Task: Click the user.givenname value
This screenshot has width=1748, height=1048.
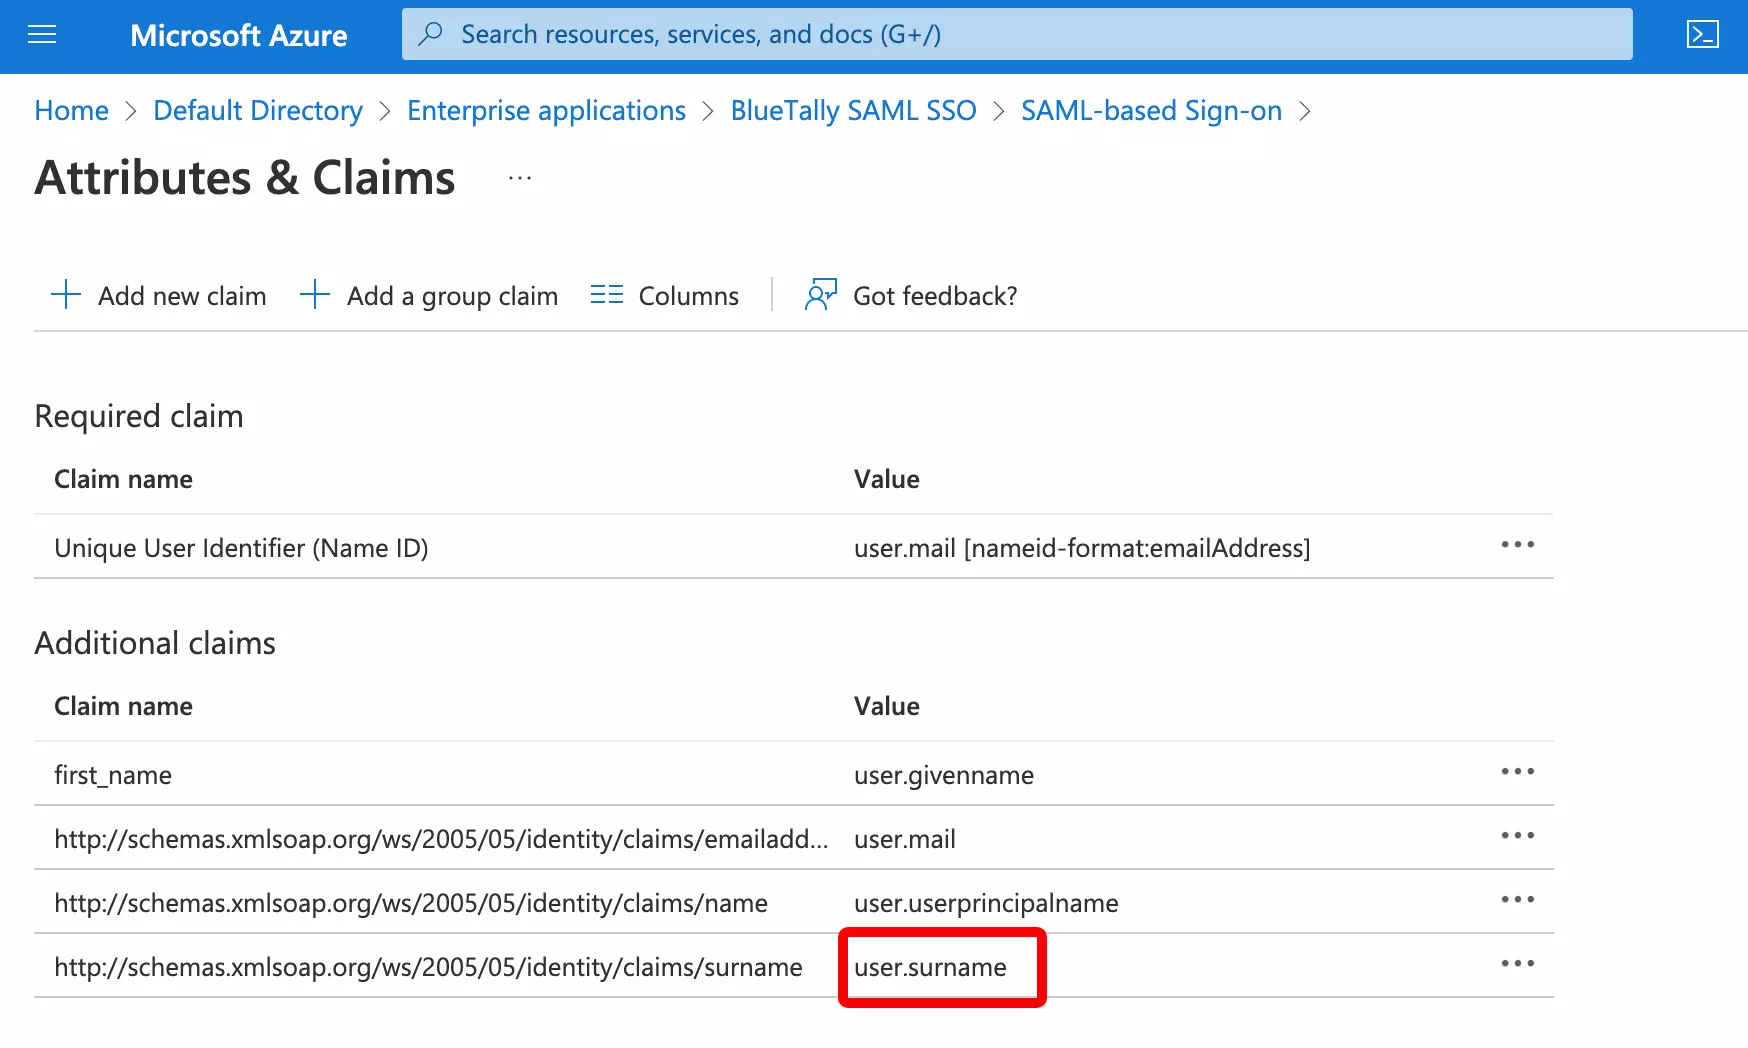Action: (944, 775)
